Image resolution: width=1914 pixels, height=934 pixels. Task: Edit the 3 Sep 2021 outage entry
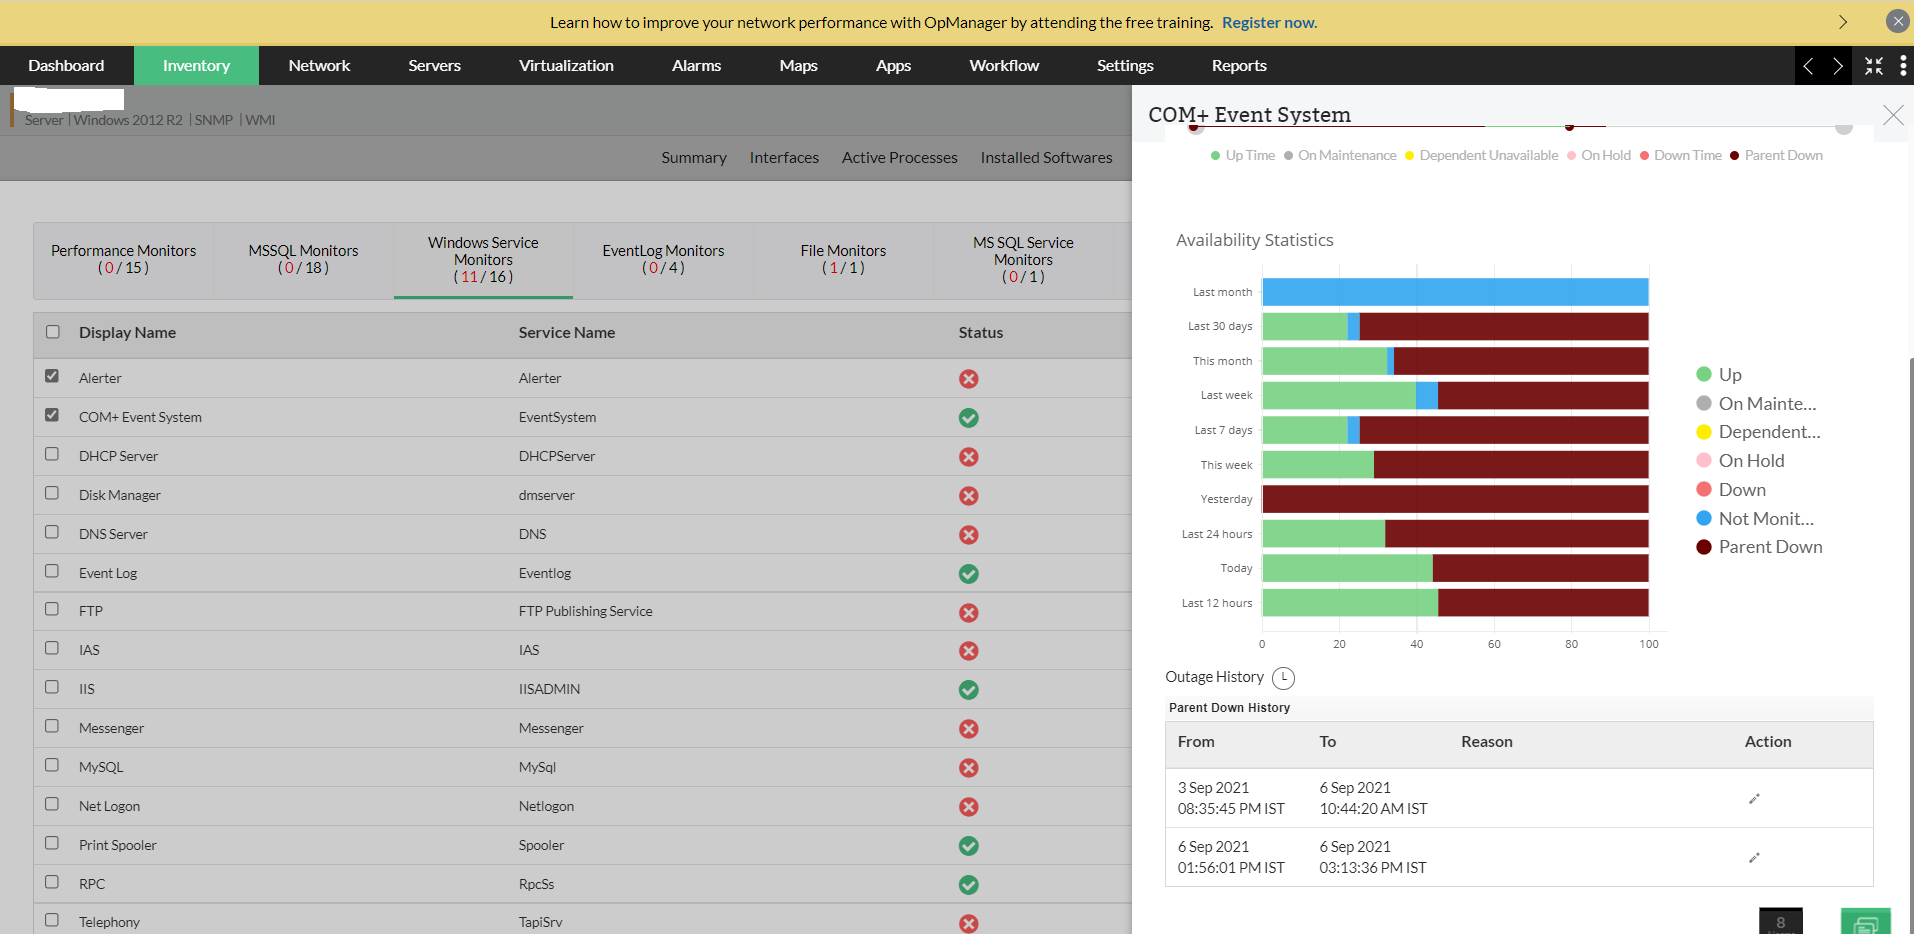coord(1753,799)
